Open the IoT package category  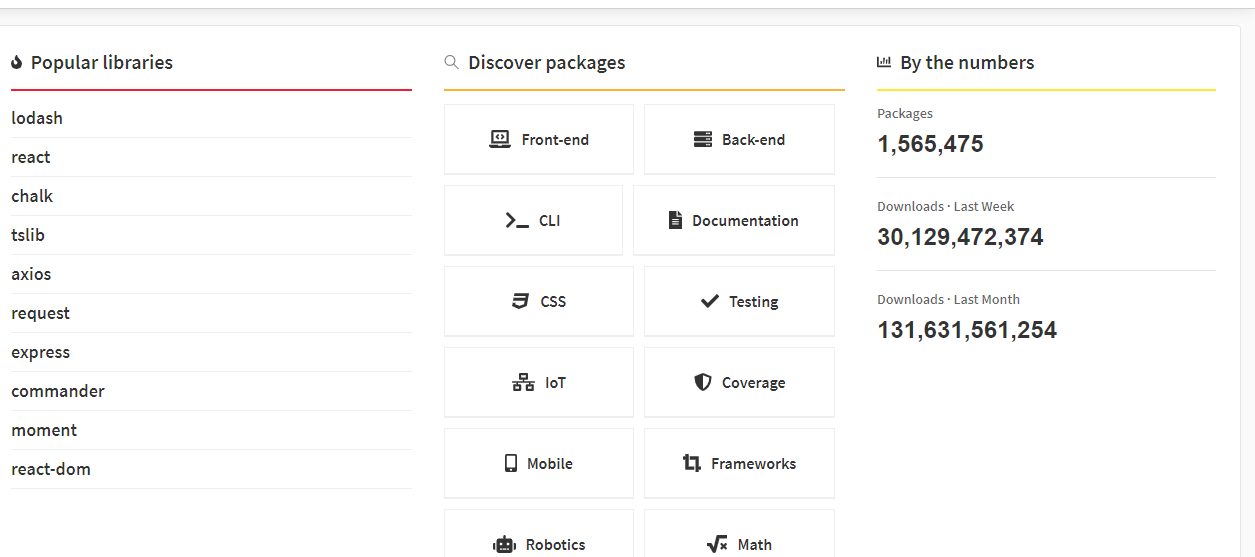pos(539,383)
